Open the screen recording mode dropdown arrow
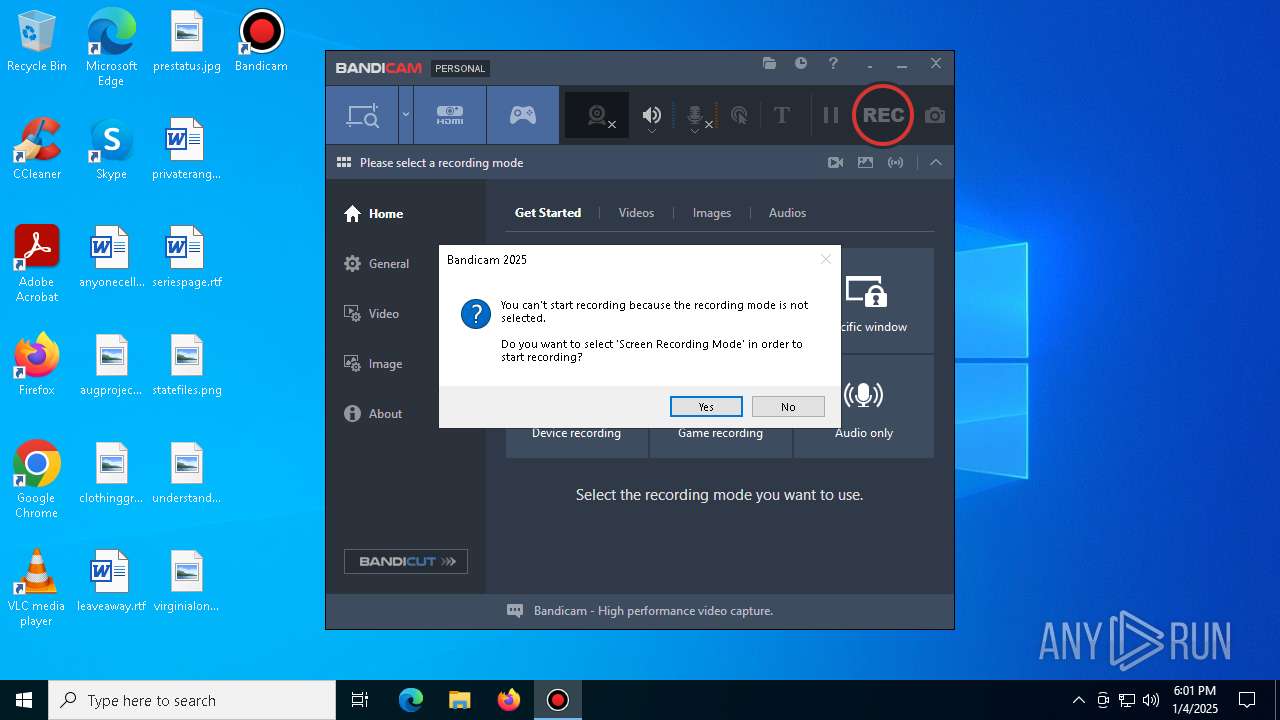The height and width of the screenshot is (720, 1280). pyautogui.click(x=406, y=115)
